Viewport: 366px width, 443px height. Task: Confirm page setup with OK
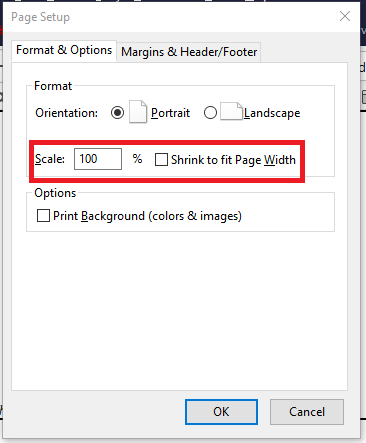[x=221, y=412]
